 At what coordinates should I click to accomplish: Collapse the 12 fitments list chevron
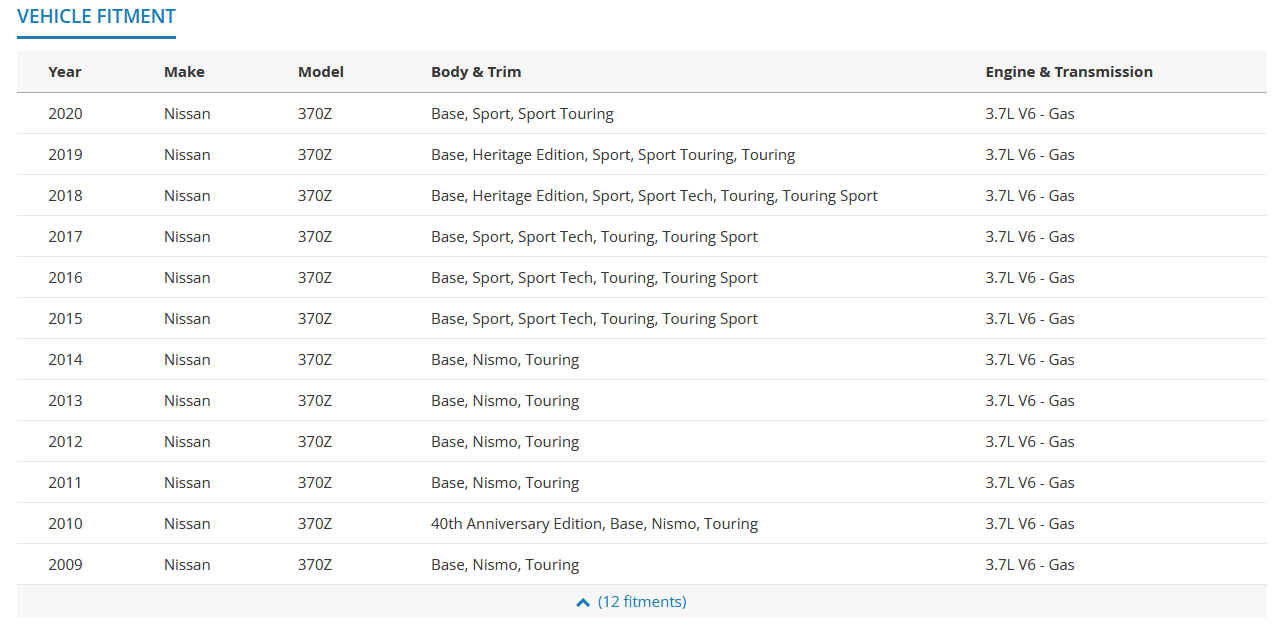click(583, 602)
